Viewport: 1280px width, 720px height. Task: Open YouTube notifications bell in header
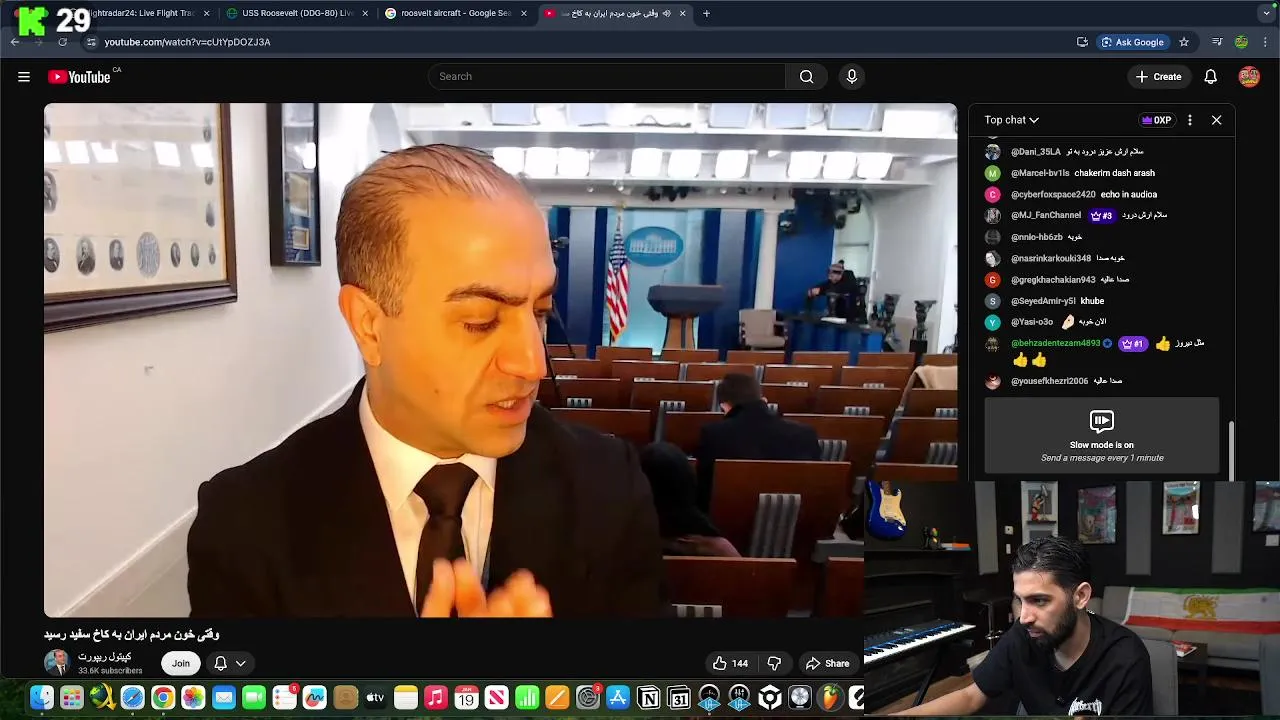coord(1210,77)
